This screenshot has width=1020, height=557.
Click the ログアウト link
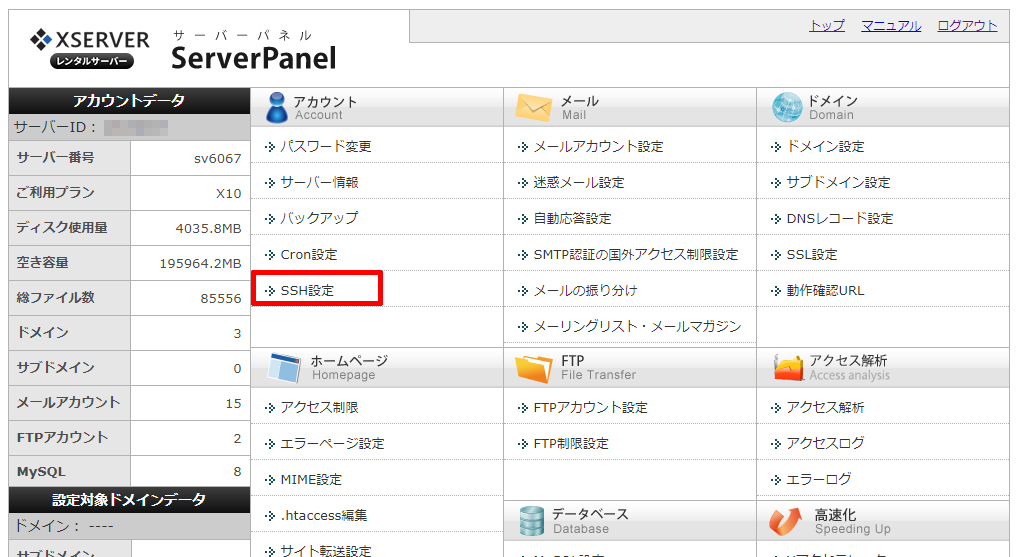(x=967, y=26)
